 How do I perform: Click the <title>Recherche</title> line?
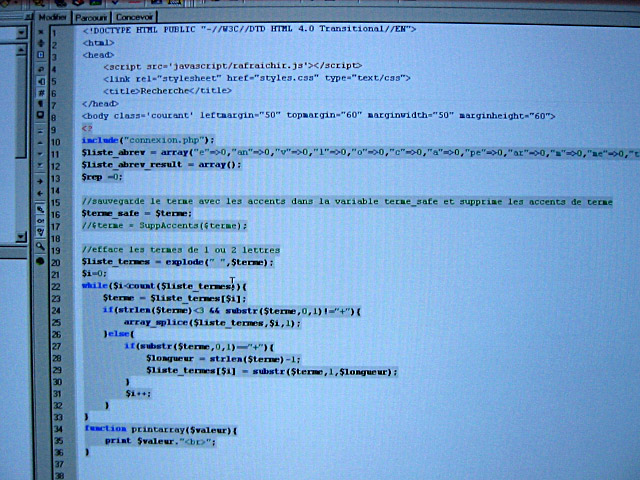167,91
